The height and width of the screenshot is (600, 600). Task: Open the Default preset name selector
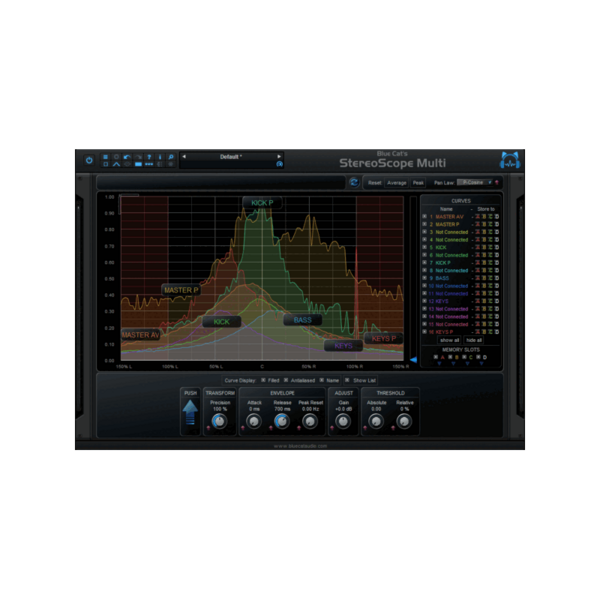pyautogui.click(x=231, y=157)
